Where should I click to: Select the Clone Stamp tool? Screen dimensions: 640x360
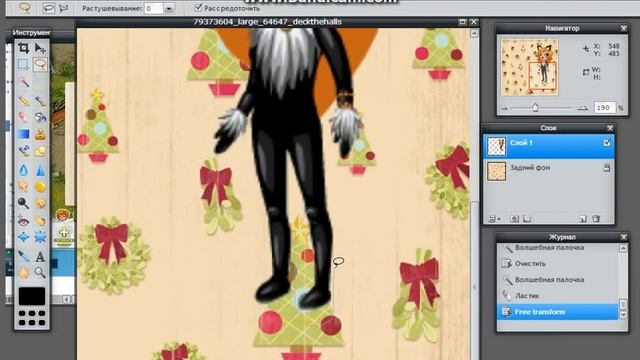(x=40, y=134)
